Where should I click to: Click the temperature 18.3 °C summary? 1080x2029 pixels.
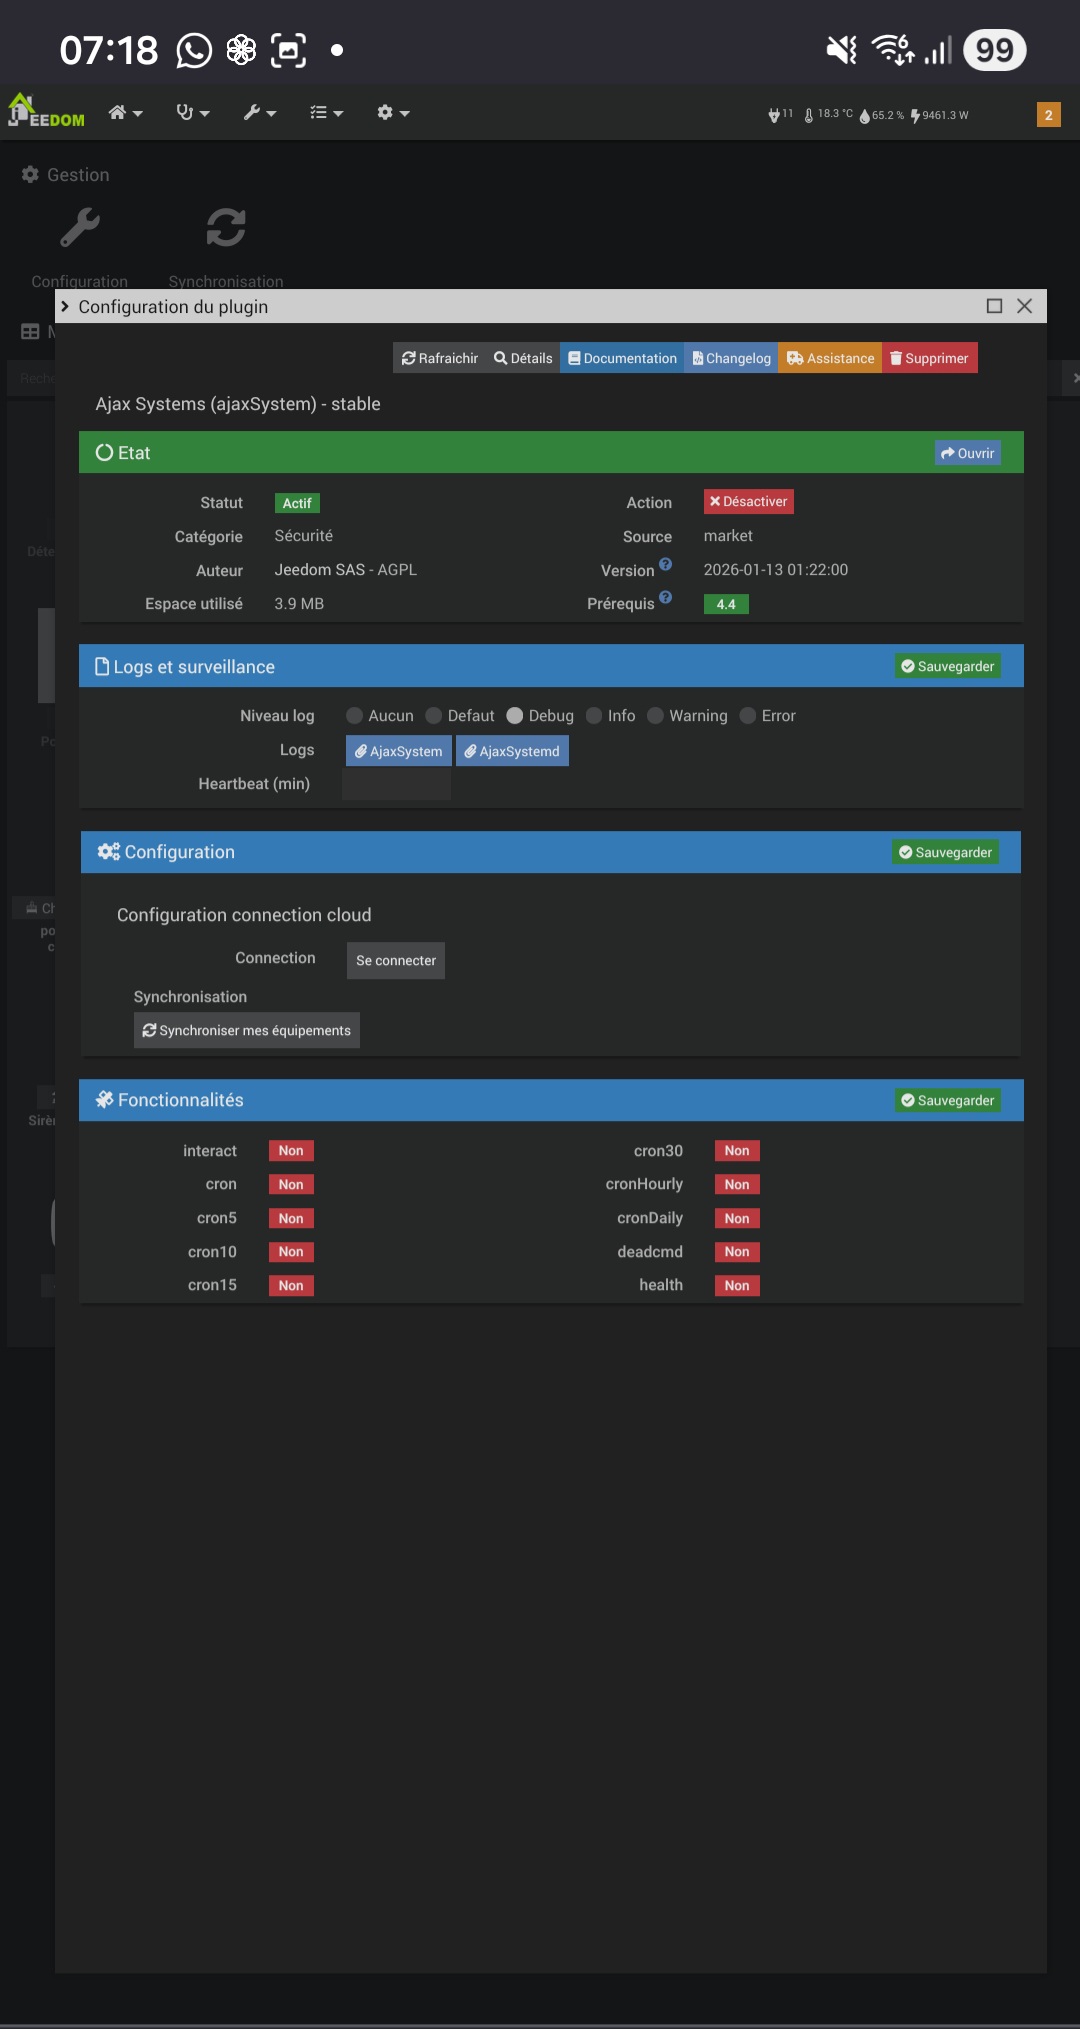pos(828,115)
